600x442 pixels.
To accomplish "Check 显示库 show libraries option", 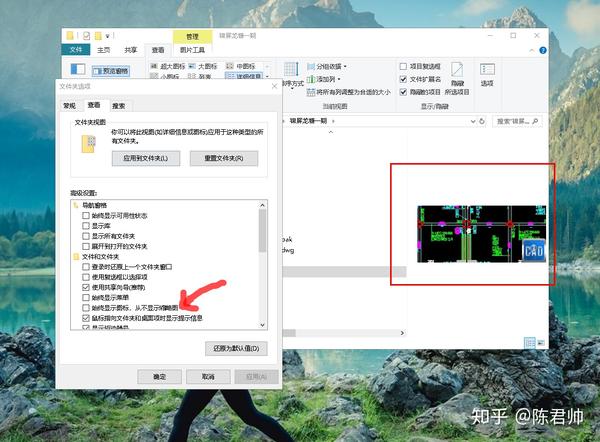I will 86,226.
